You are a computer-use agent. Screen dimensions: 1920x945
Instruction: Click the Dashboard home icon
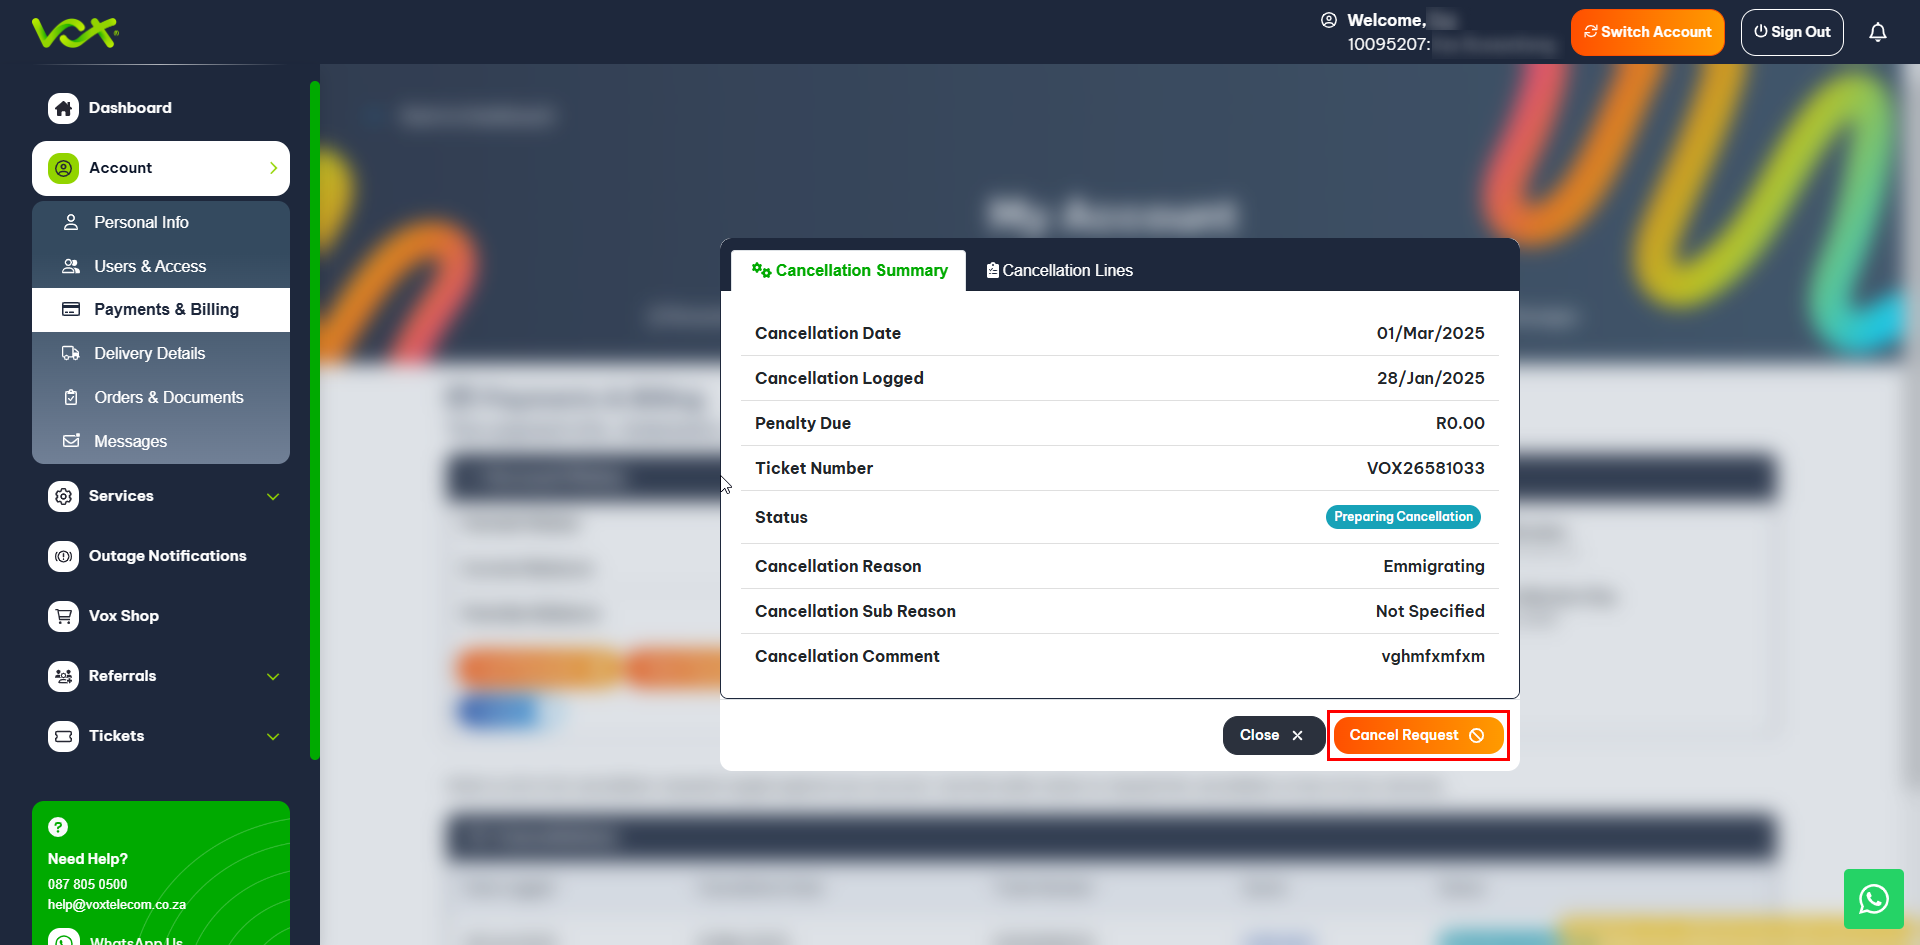tap(64, 108)
